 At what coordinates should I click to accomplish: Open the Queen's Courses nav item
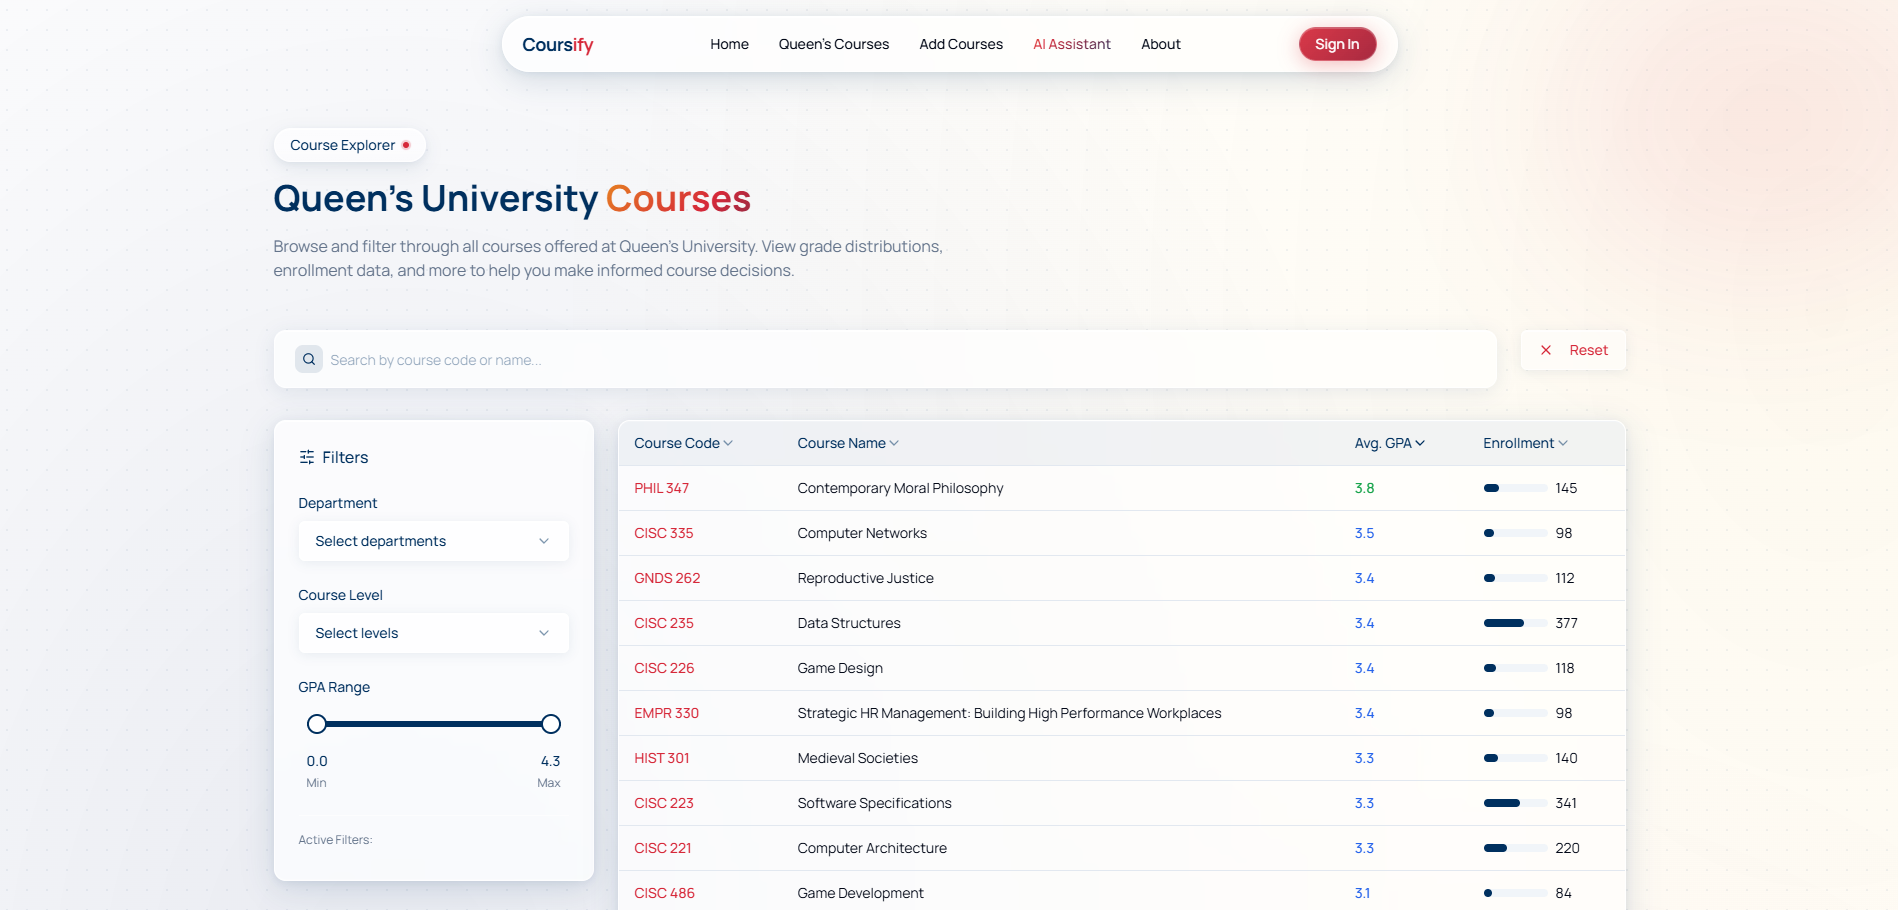[833, 44]
